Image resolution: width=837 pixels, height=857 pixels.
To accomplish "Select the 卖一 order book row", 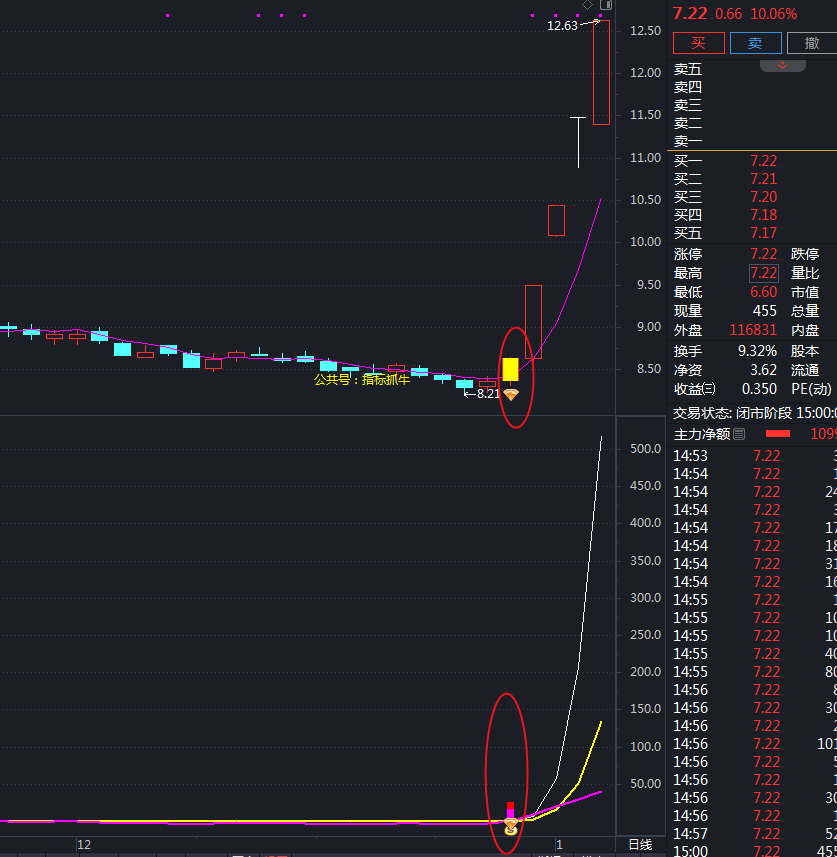I will click(x=752, y=142).
